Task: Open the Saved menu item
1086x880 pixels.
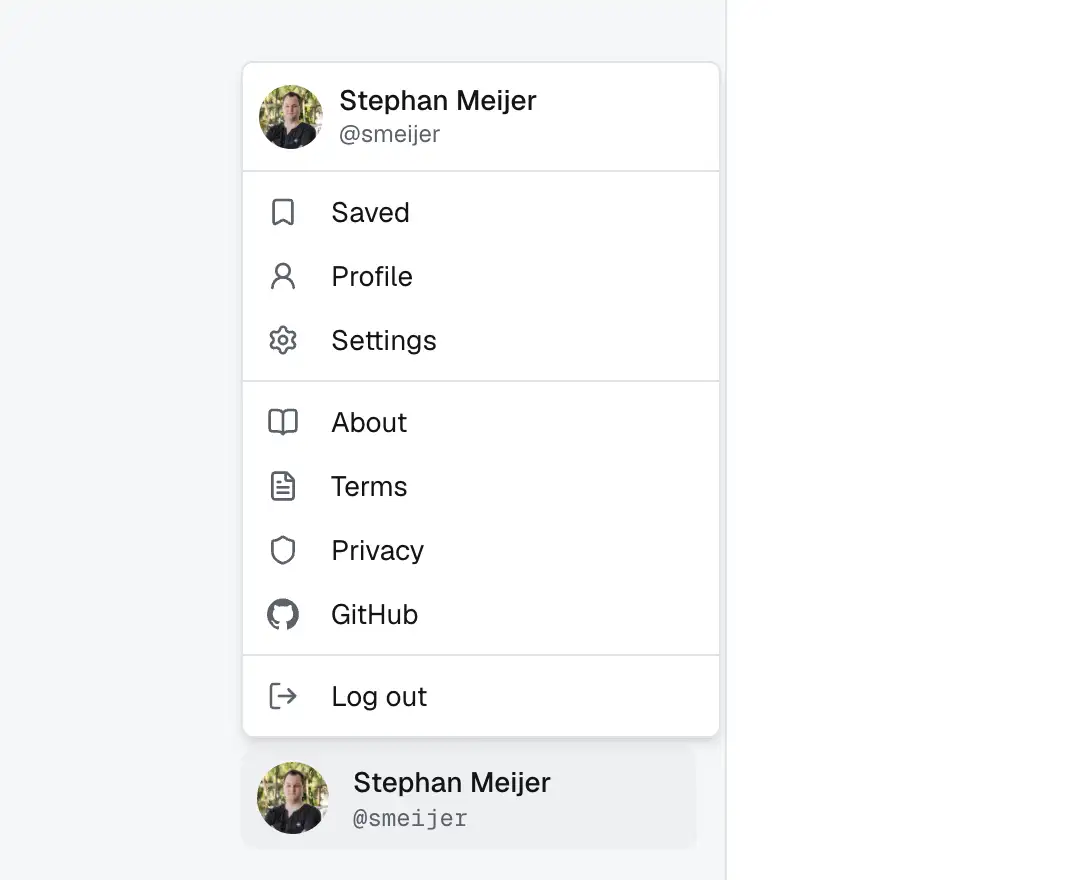Action: click(481, 213)
